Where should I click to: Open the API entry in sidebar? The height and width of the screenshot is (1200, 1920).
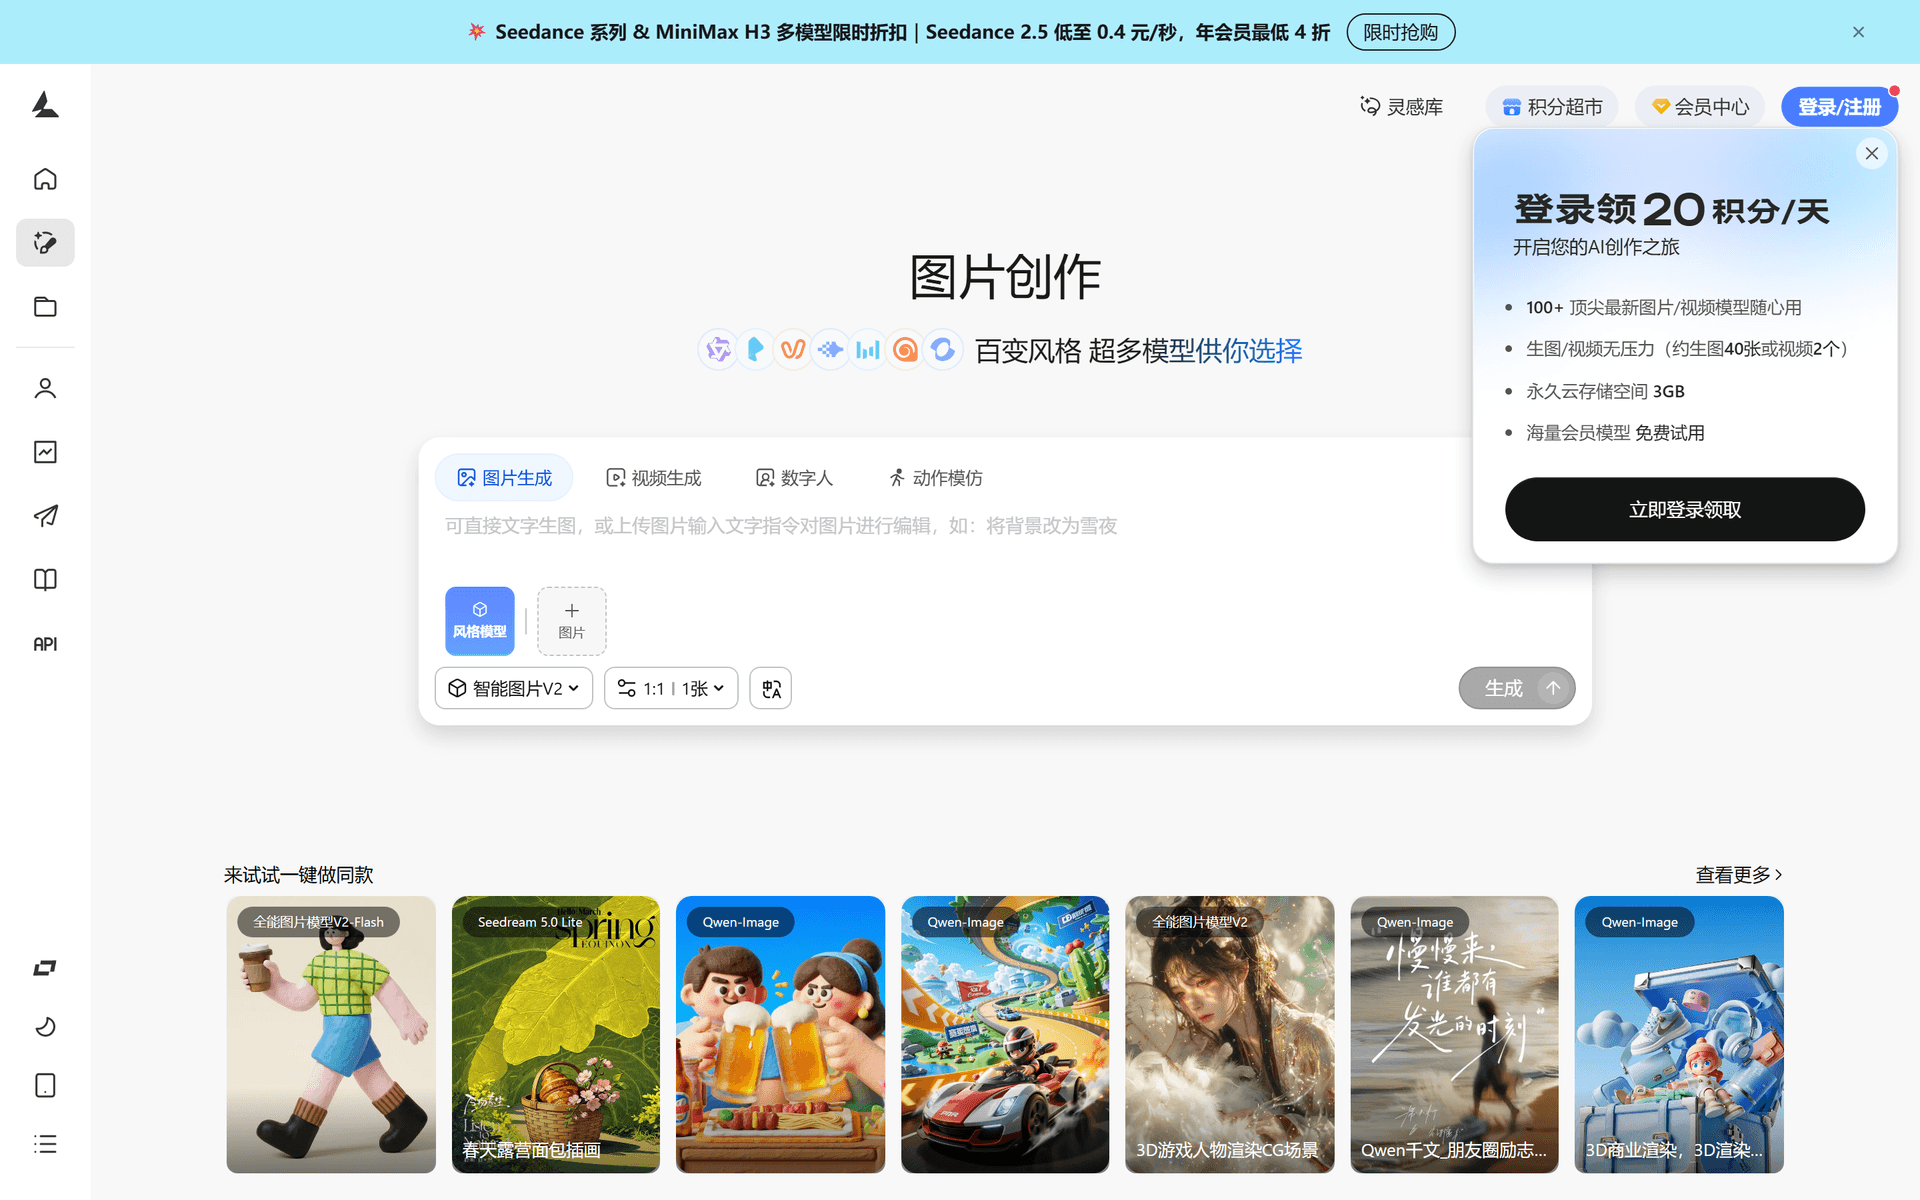45,644
